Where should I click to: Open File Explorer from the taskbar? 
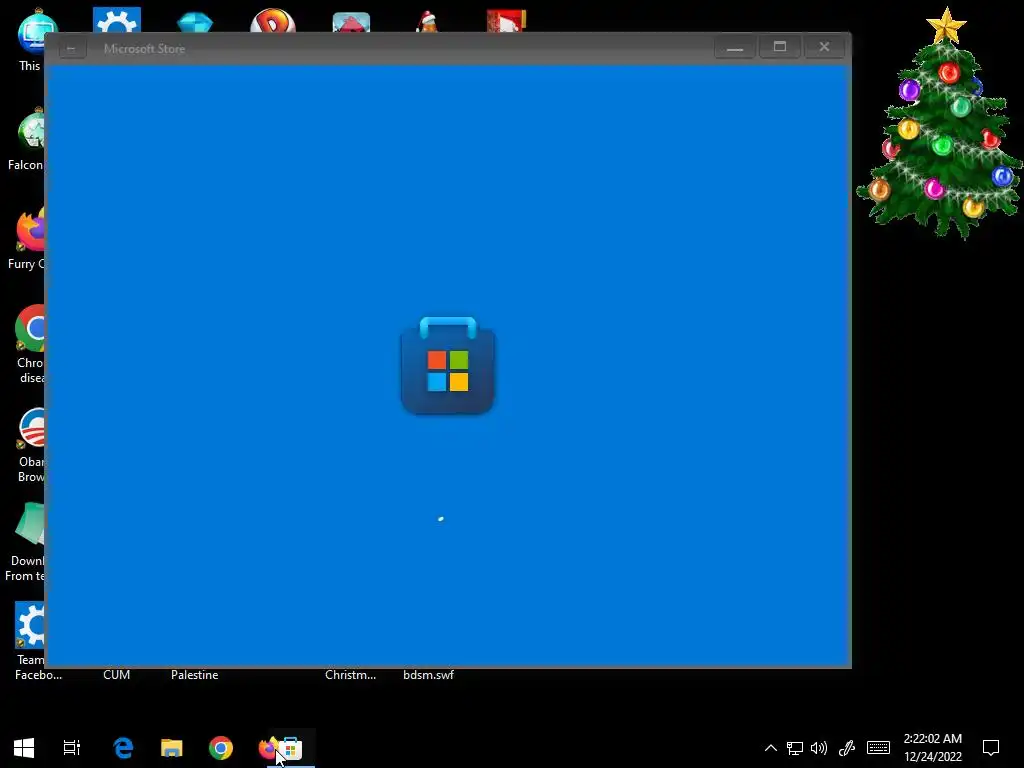click(x=172, y=748)
